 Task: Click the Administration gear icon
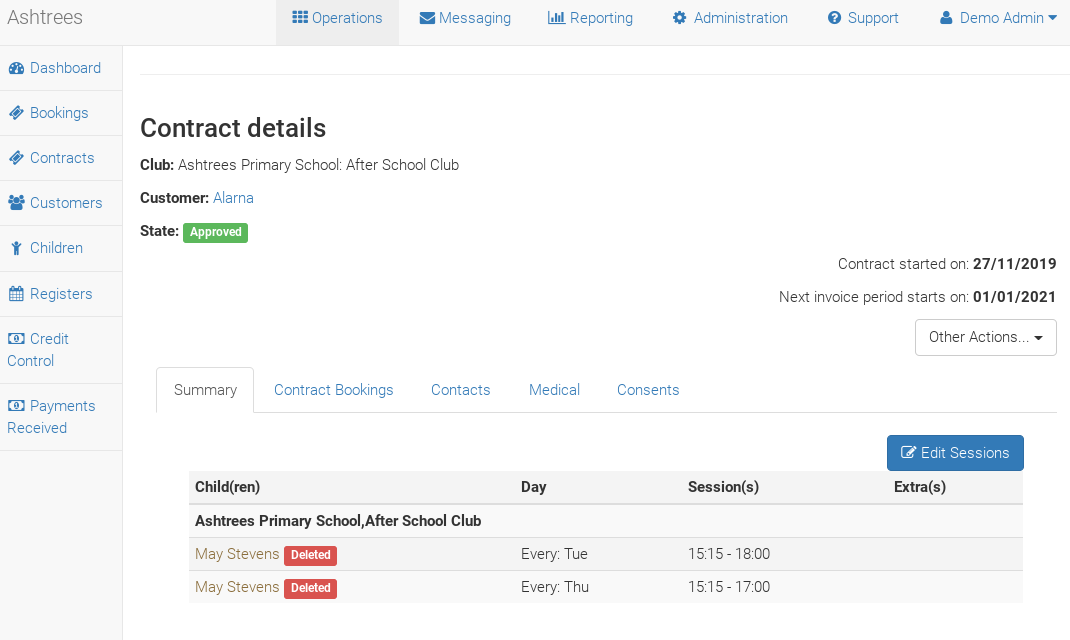click(680, 18)
